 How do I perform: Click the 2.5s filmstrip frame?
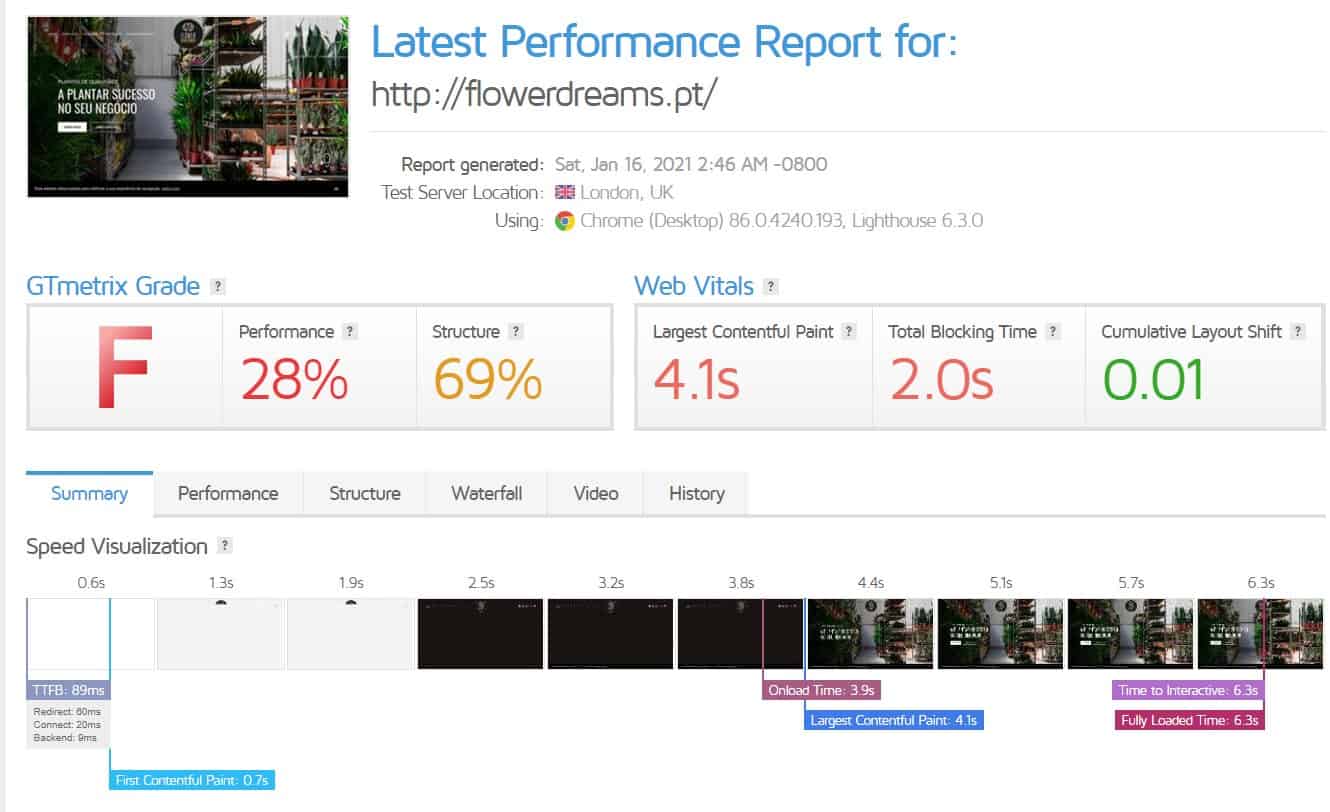(x=481, y=634)
